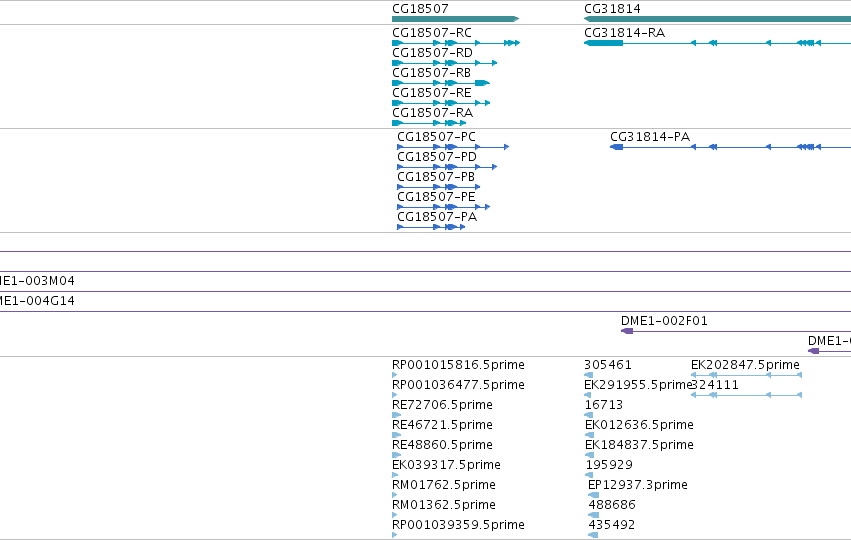
Task: Select the 324111 EST alignment glyph
Action: [746, 395]
